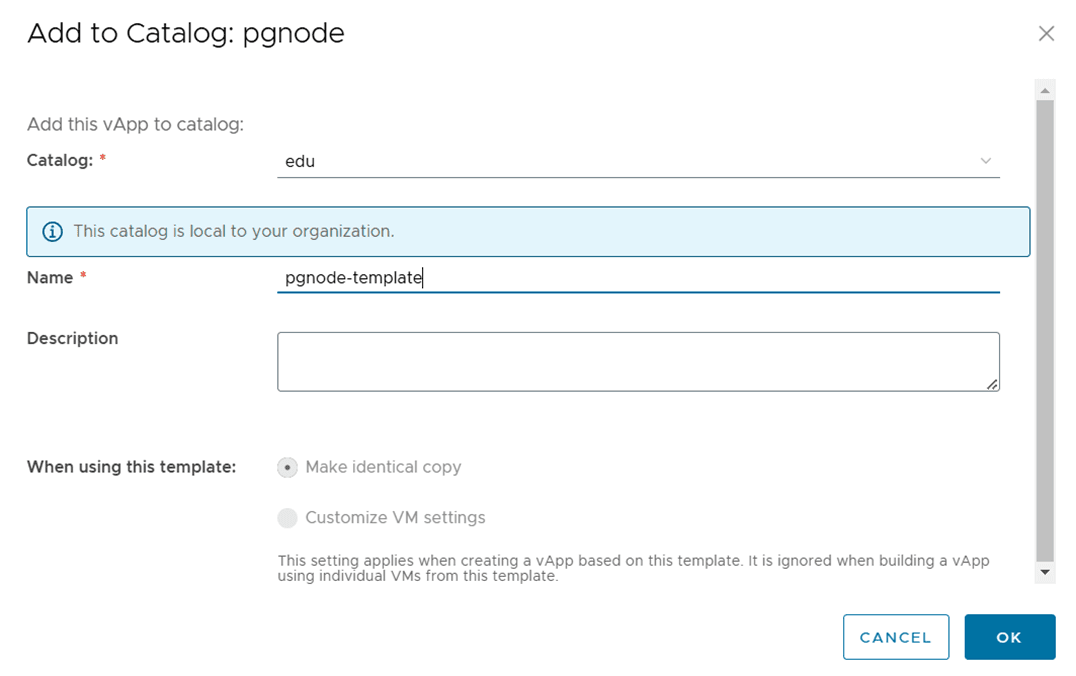Click the info icon in the catalog notice

(x=52, y=232)
